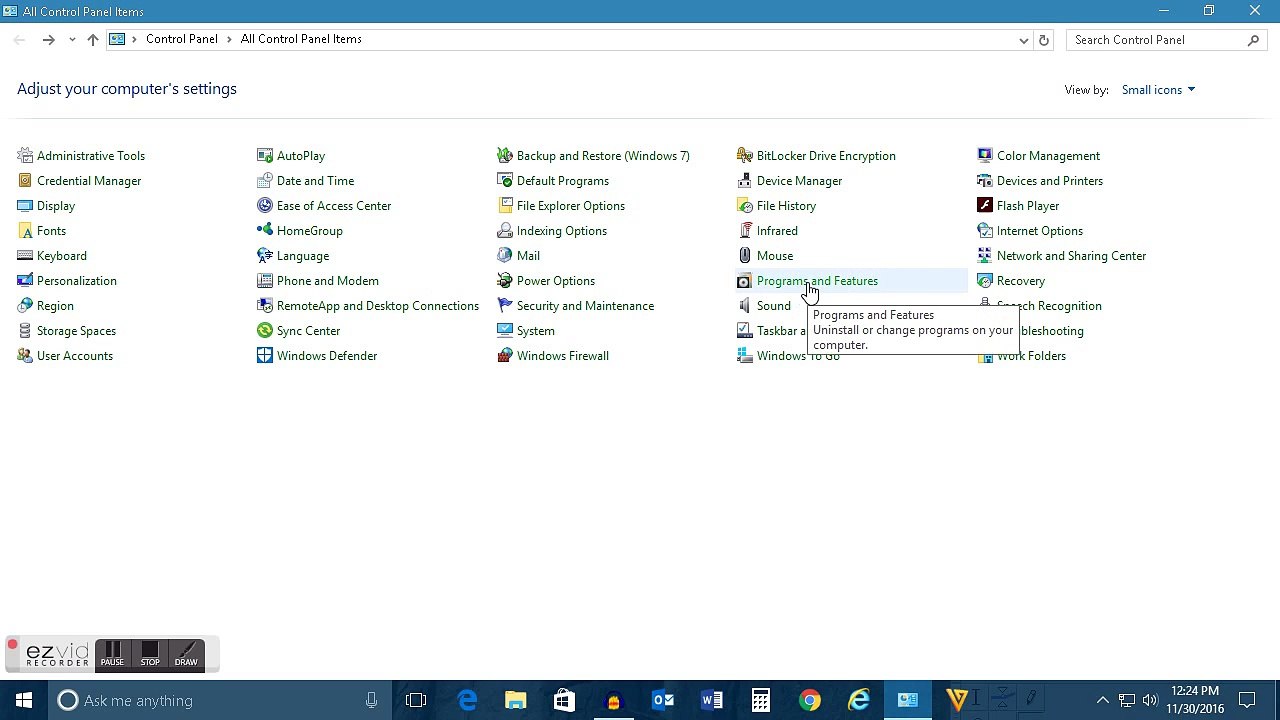The height and width of the screenshot is (720, 1280).
Task: Click the Security and Maintenance flag icon
Action: (x=505, y=306)
